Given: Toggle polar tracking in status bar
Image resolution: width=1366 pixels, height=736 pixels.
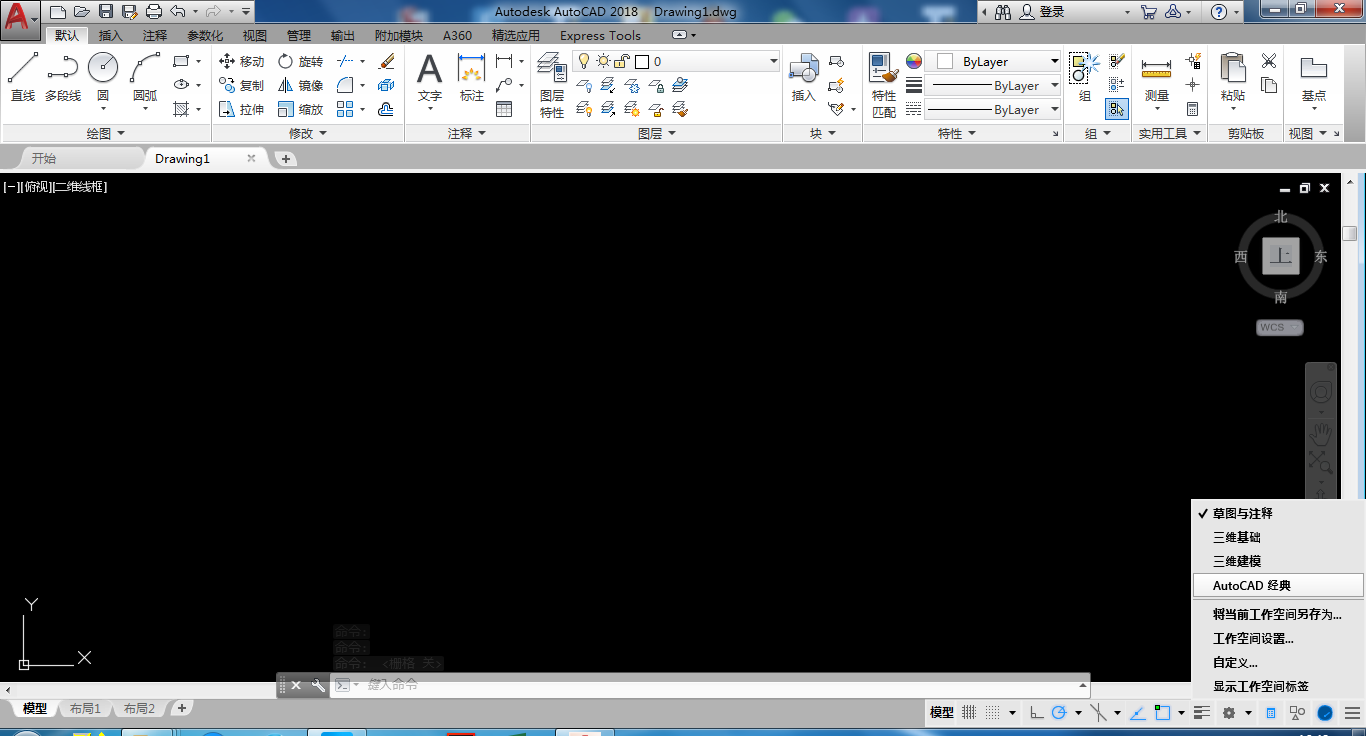Looking at the screenshot, I should click(x=1059, y=713).
